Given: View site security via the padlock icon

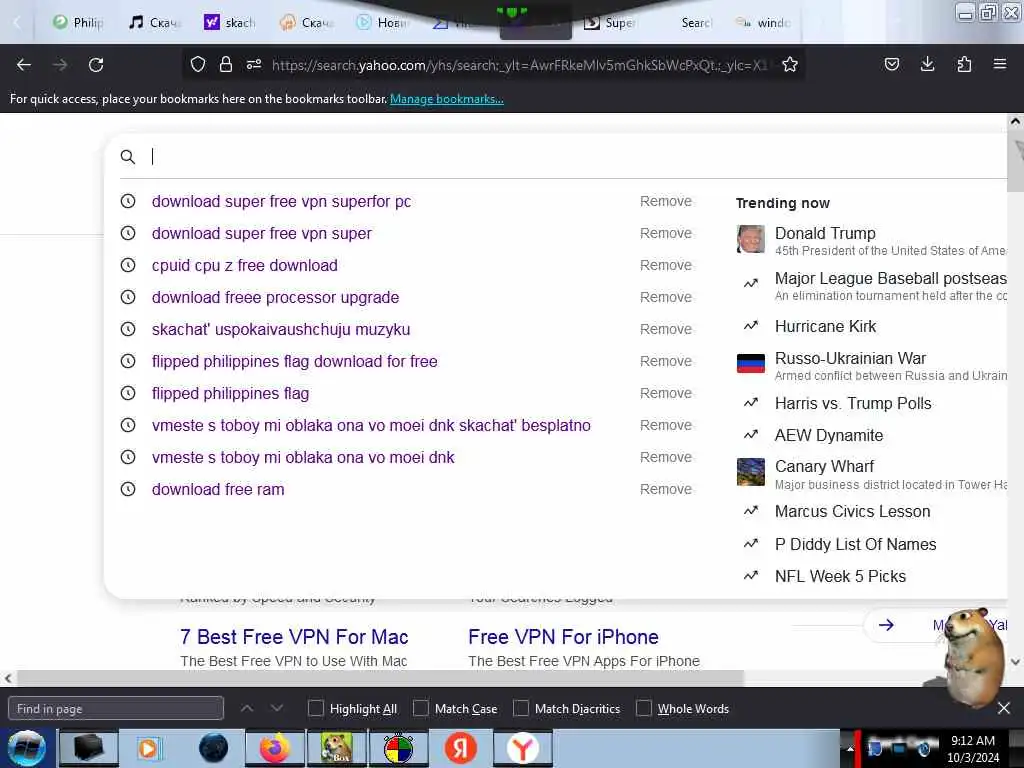Looking at the screenshot, I should 226,64.
